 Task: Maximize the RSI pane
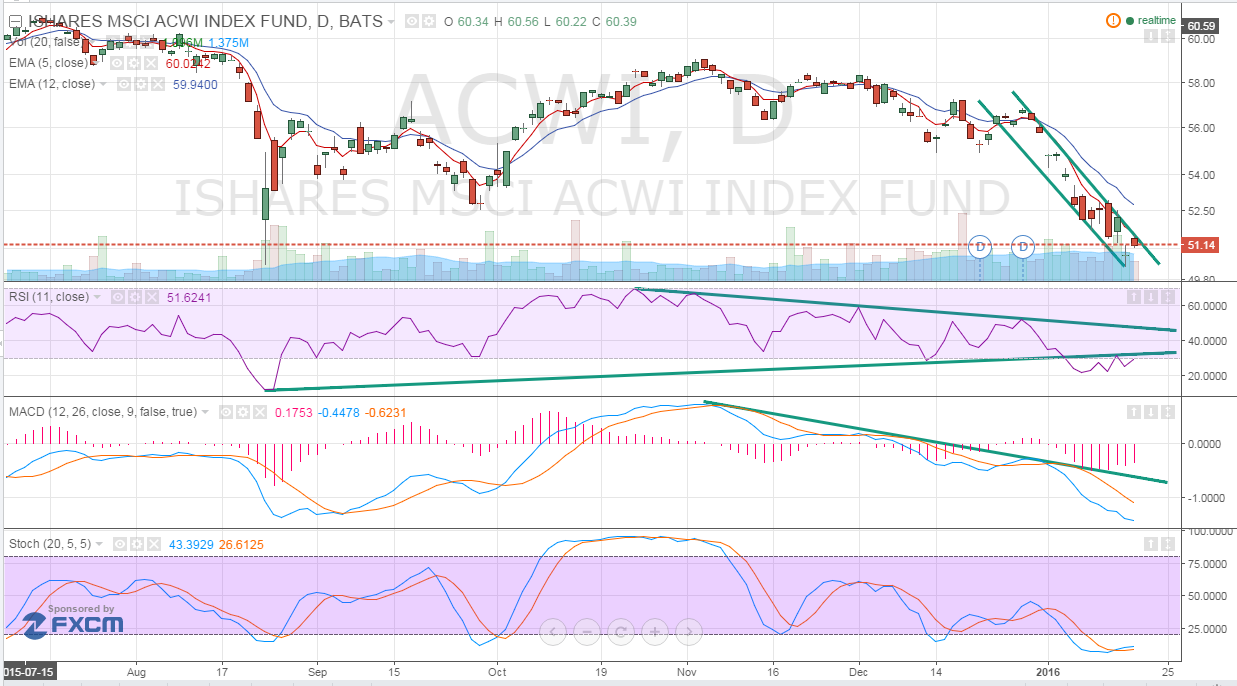(1168, 297)
